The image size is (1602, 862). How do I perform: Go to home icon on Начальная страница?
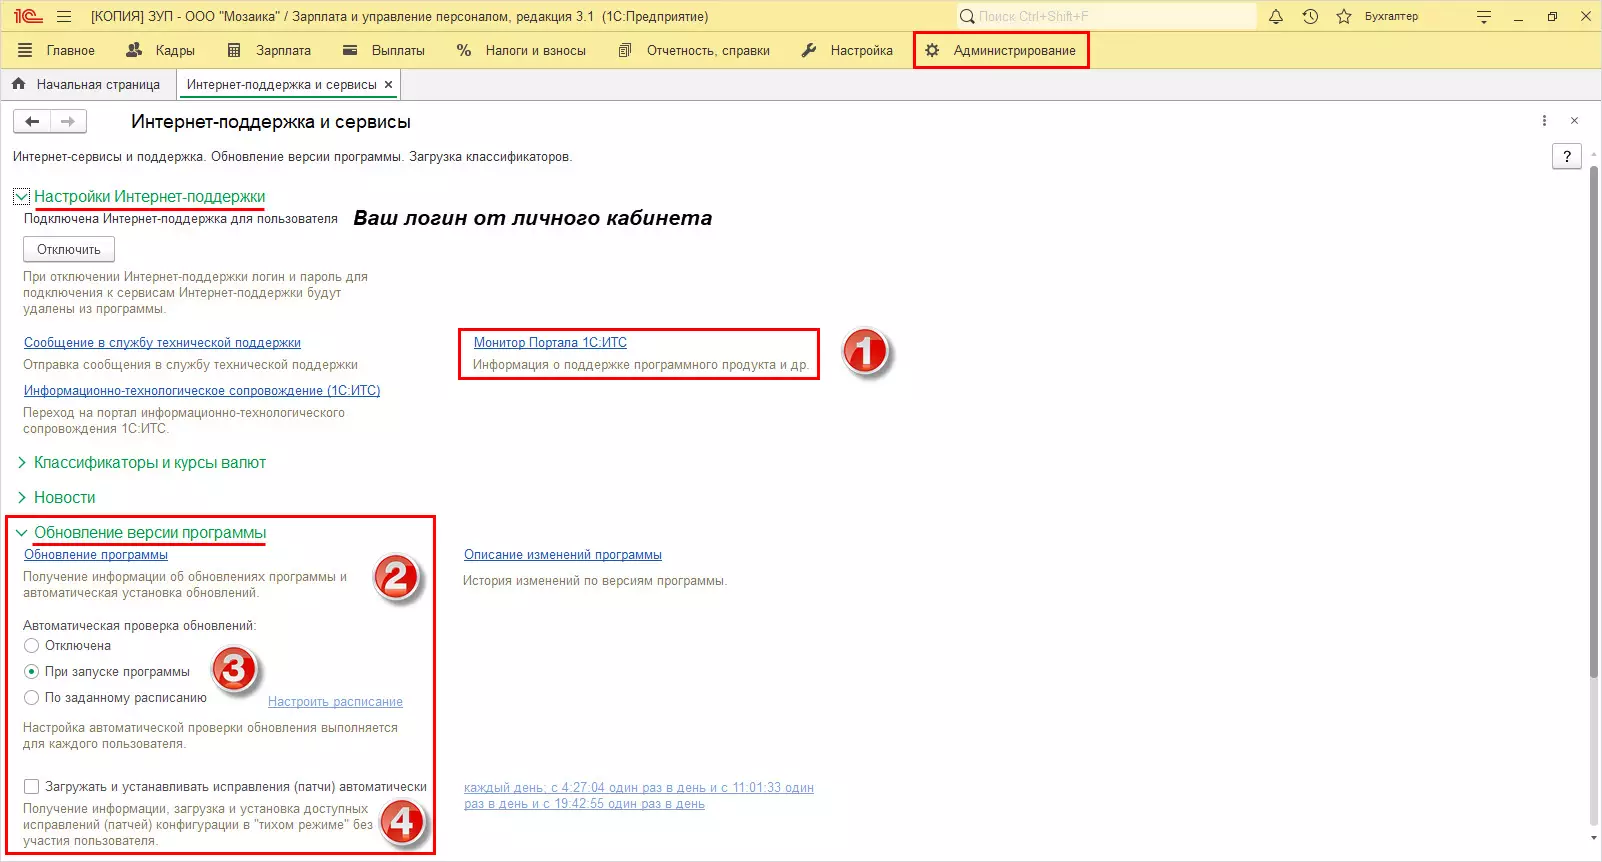[x=18, y=84]
